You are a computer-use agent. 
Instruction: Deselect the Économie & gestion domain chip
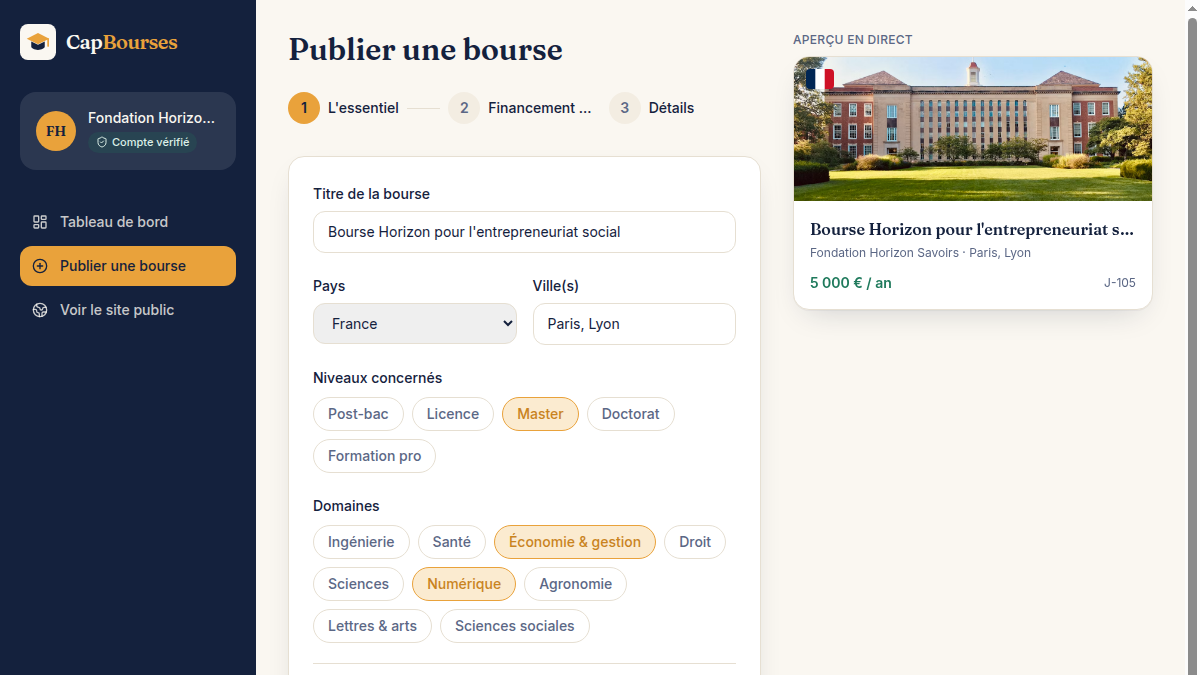tap(575, 542)
